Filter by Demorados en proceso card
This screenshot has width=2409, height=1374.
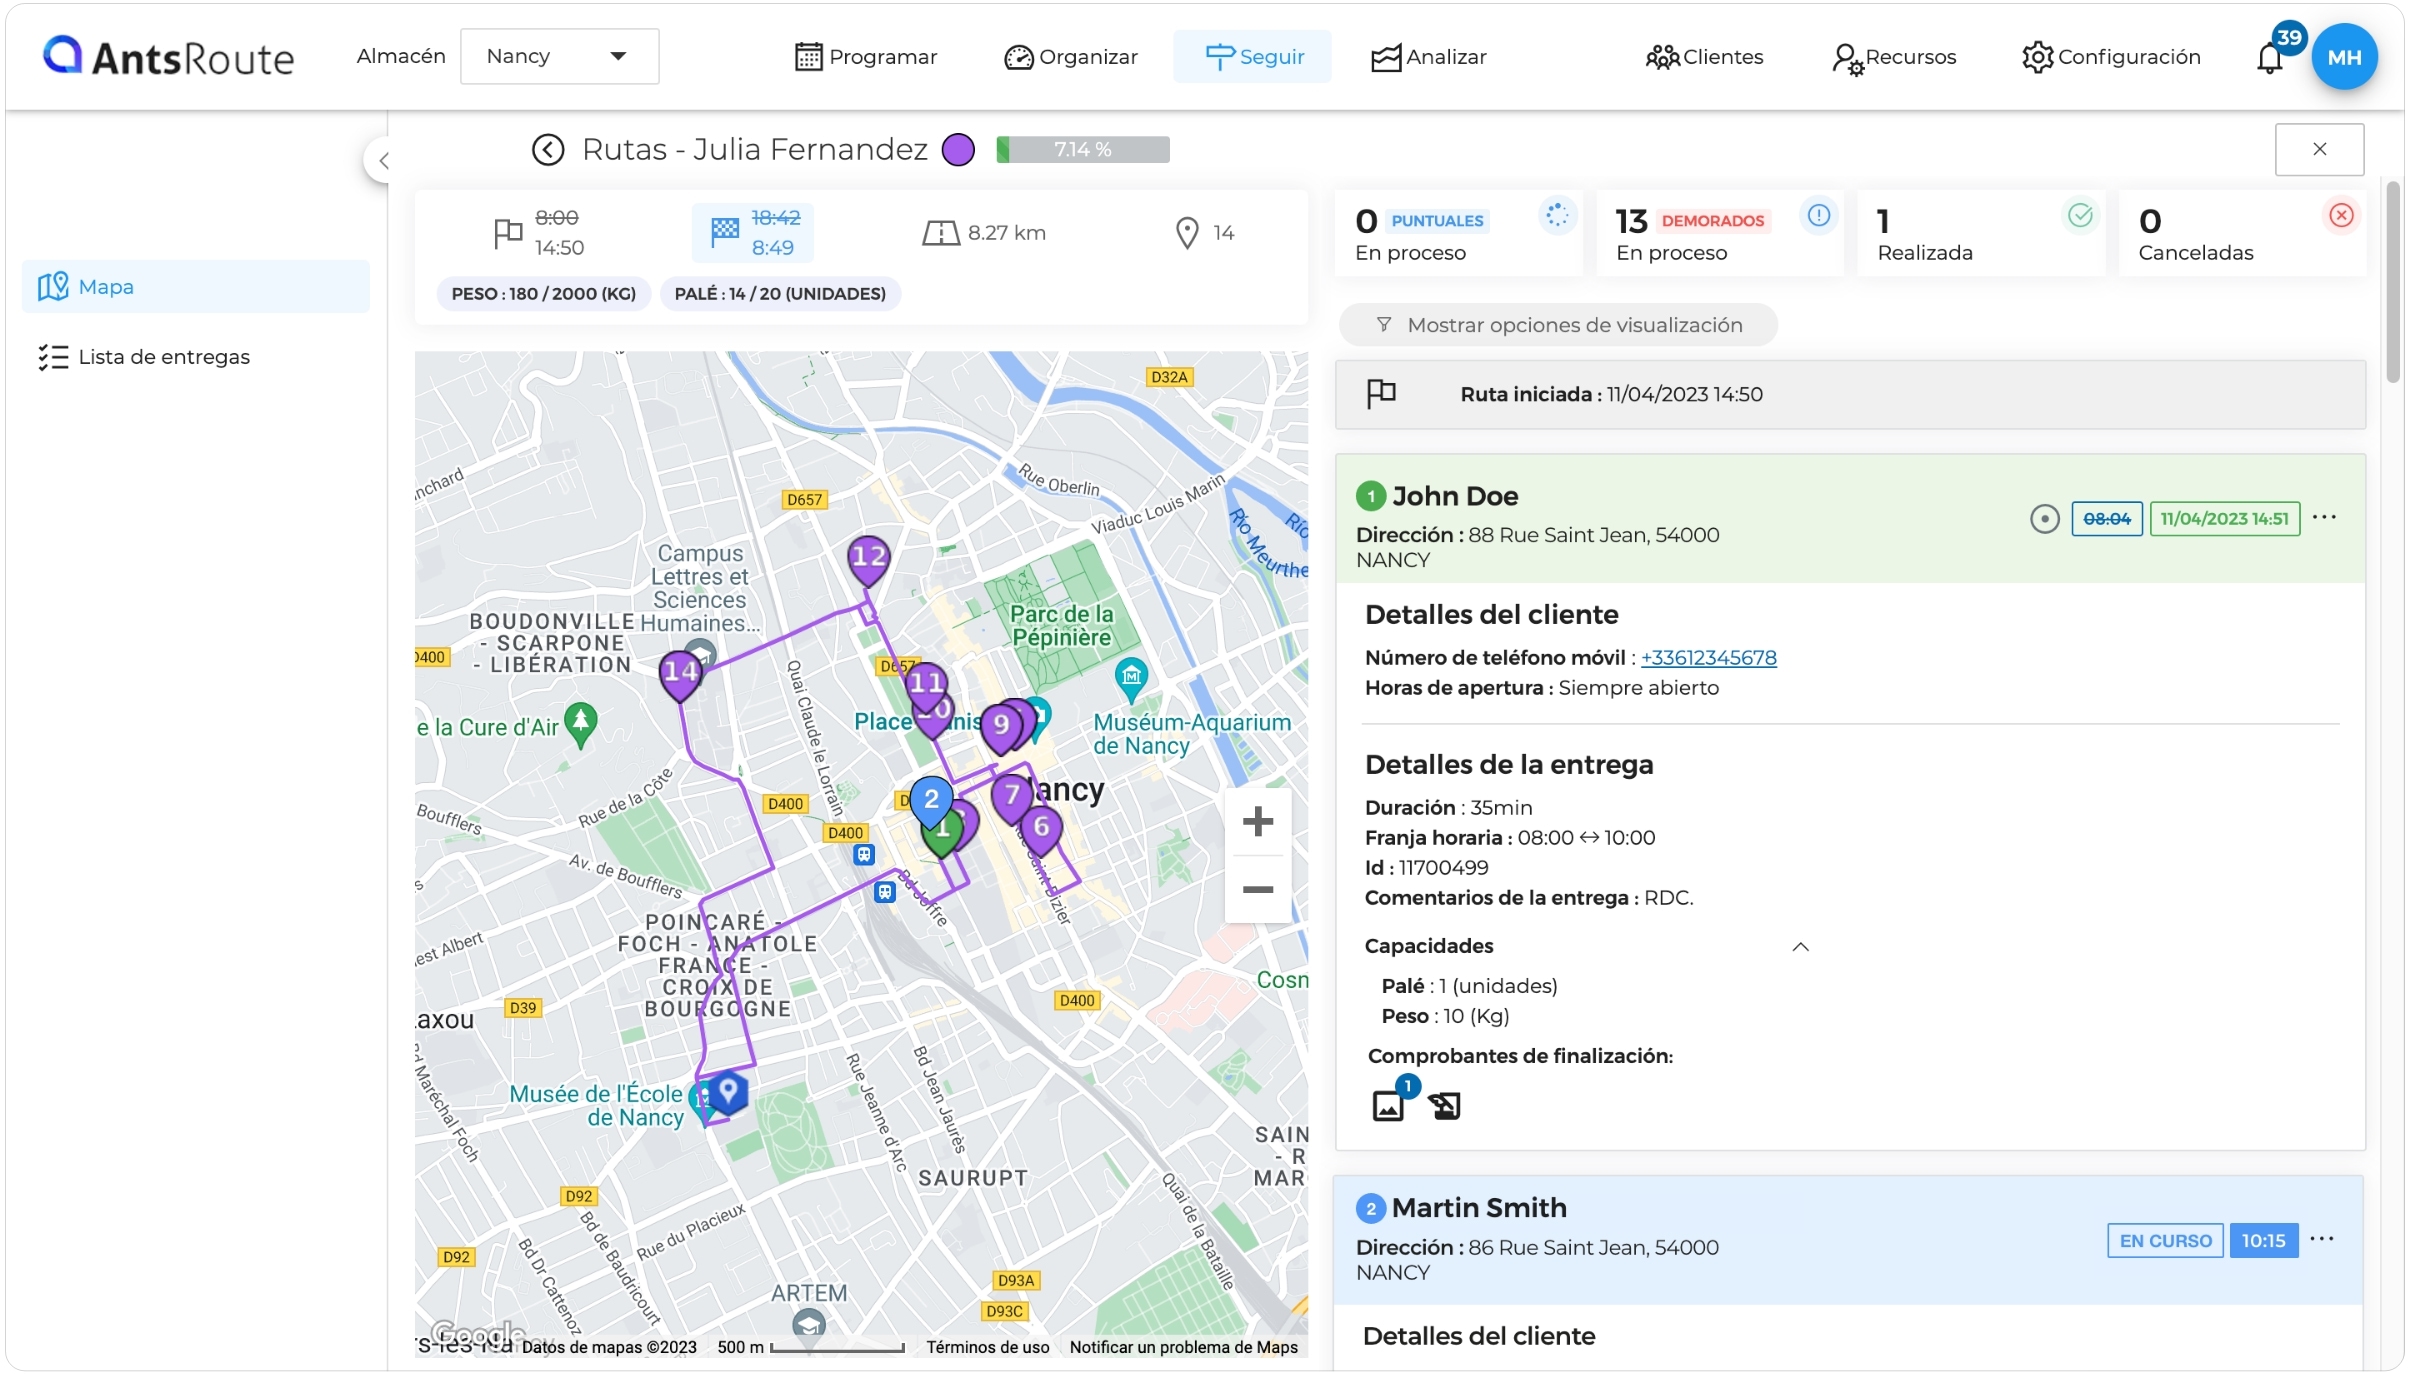pyautogui.click(x=1719, y=234)
